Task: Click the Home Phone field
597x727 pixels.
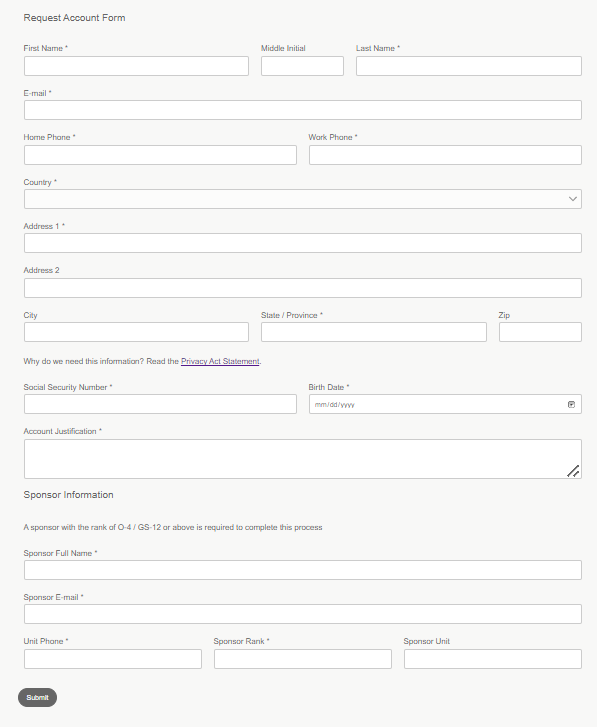Action: [x=160, y=155]
